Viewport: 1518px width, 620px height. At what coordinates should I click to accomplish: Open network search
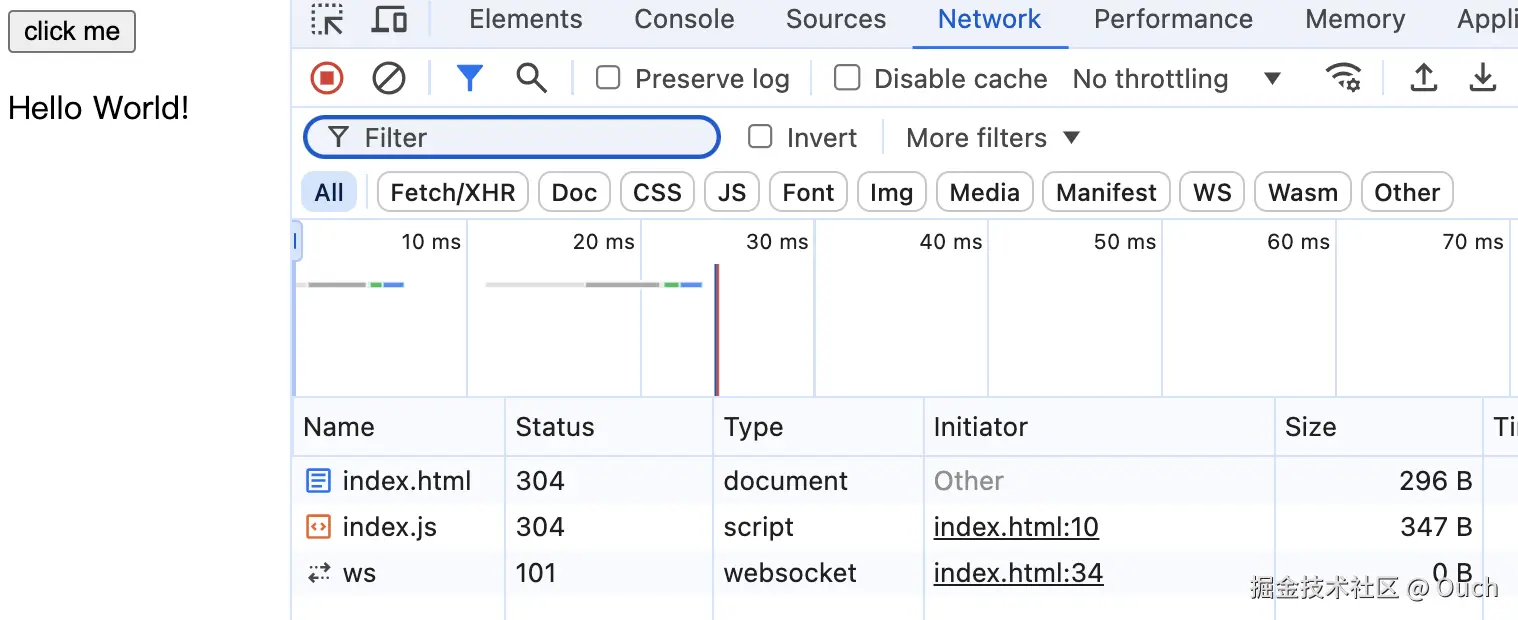click(x=531, y=78)
